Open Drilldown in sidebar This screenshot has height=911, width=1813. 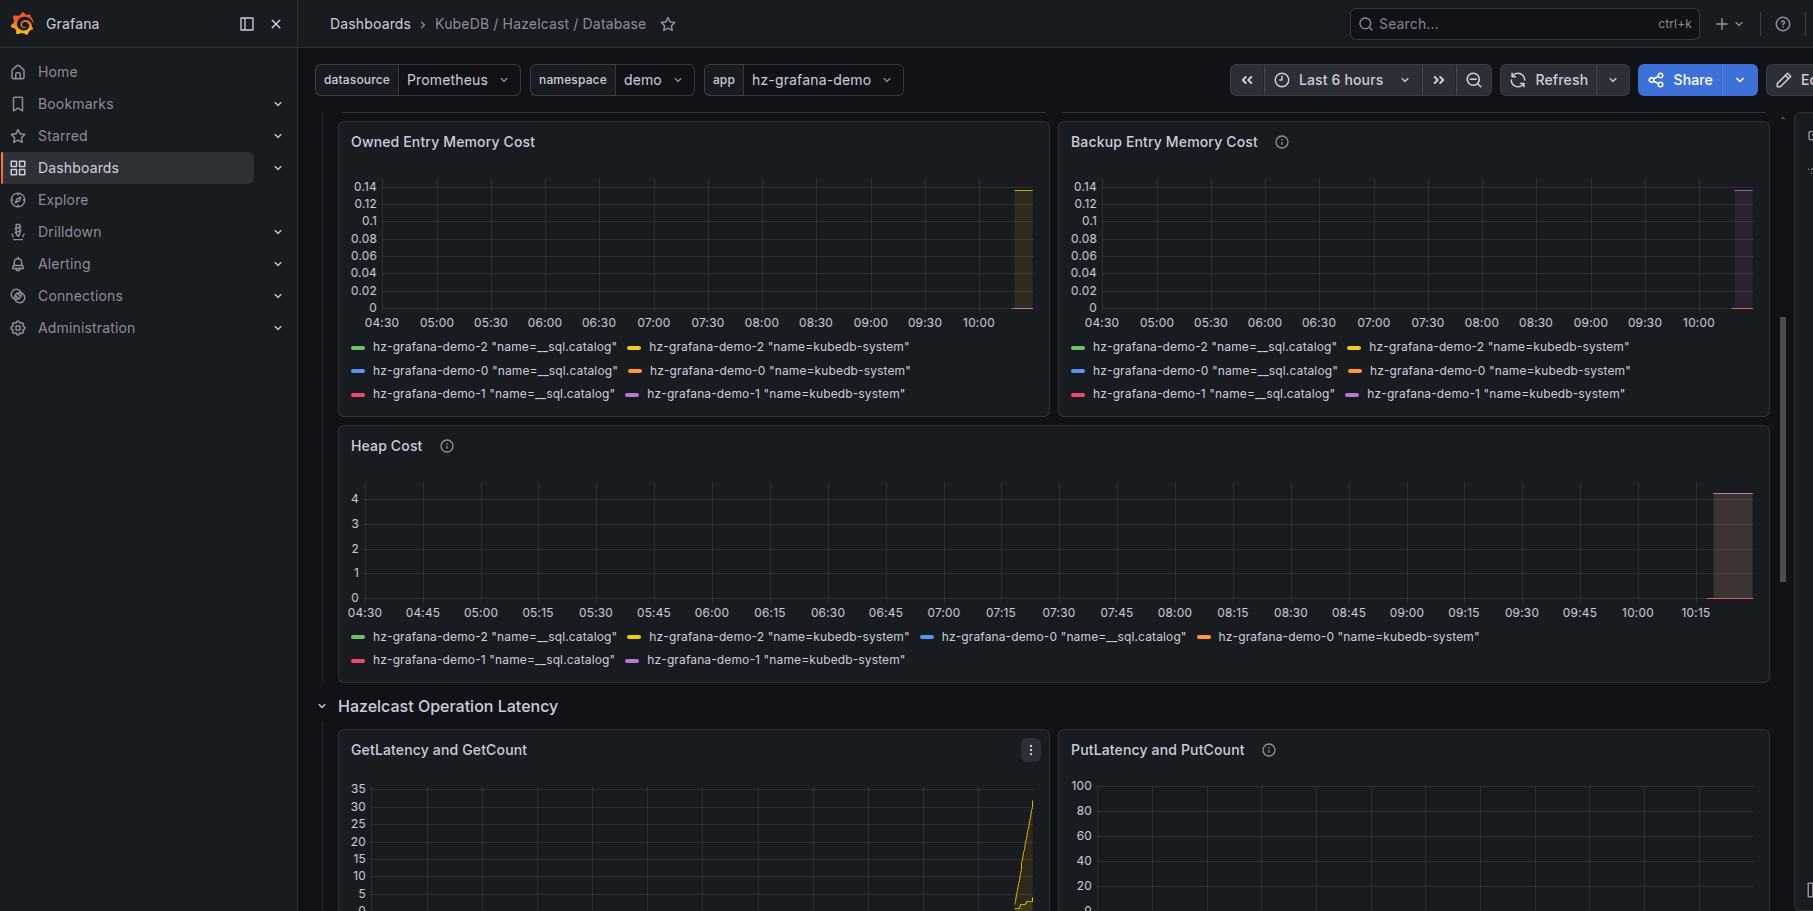69,232
